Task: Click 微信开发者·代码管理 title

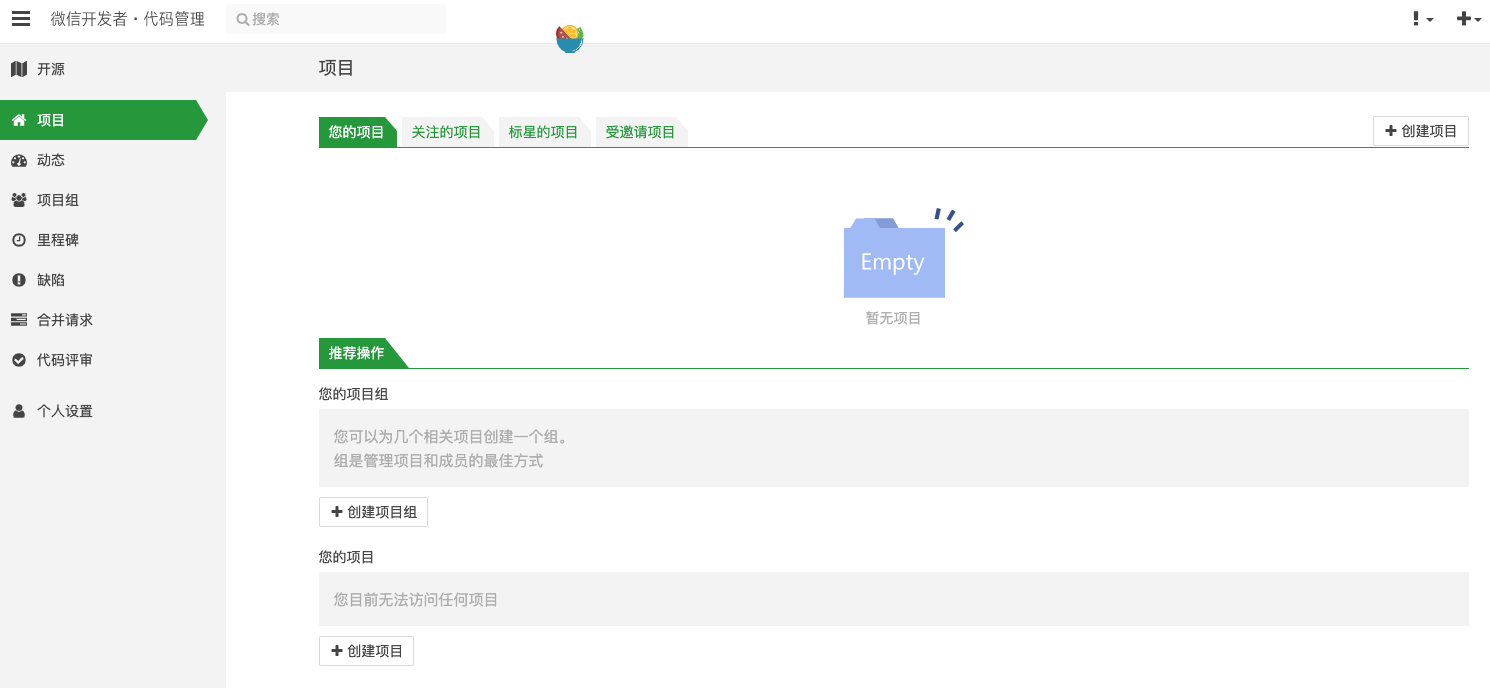Action: tap(128, 19)
